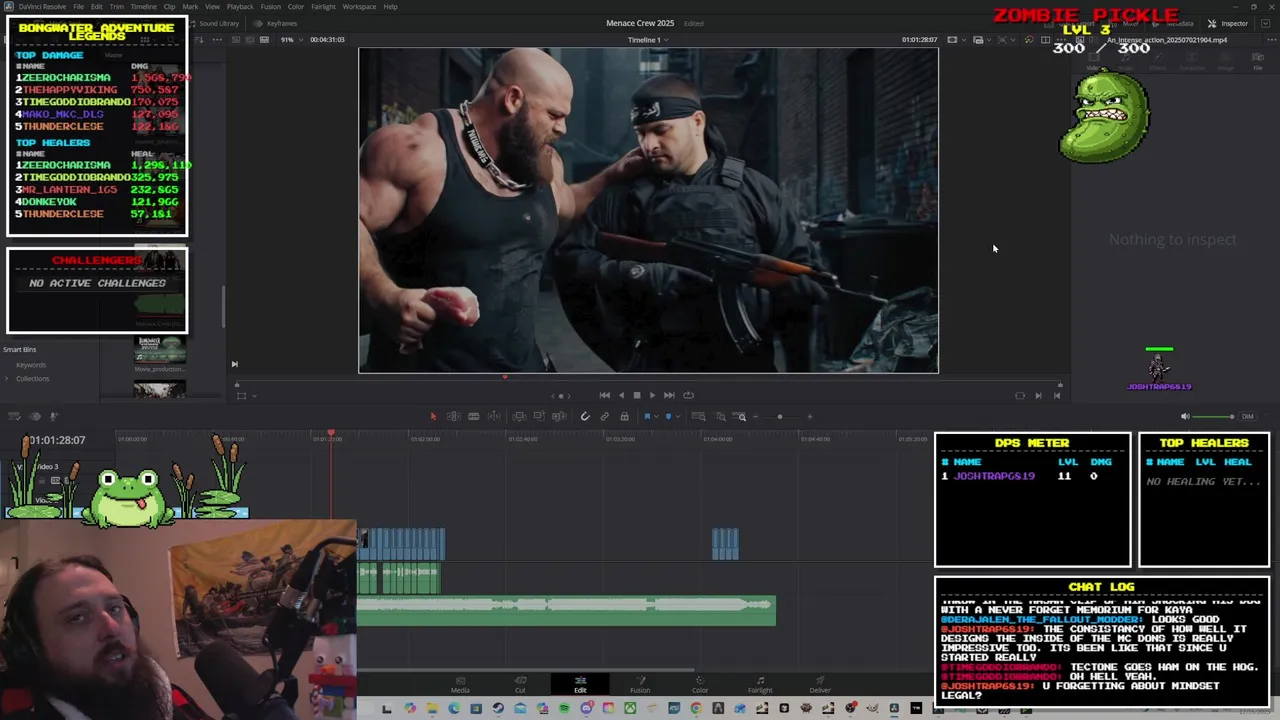Screen dimensions: 1280x720
Task: Go to the Deliver page
Action: pyautogui.click(x=820, y=685)
